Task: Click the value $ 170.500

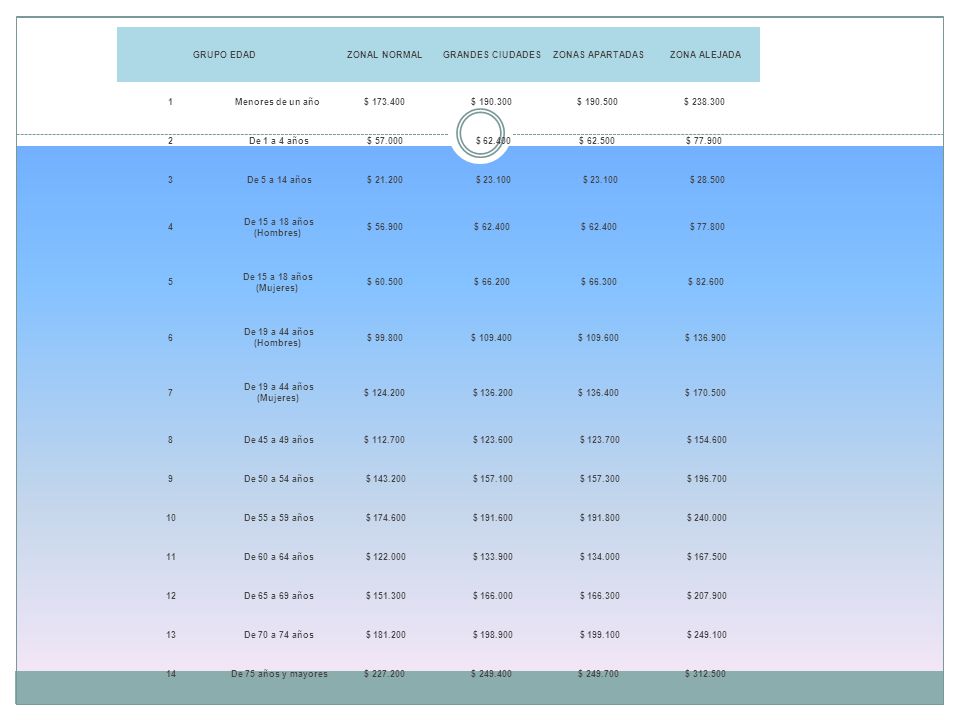Action: (705, 393)
